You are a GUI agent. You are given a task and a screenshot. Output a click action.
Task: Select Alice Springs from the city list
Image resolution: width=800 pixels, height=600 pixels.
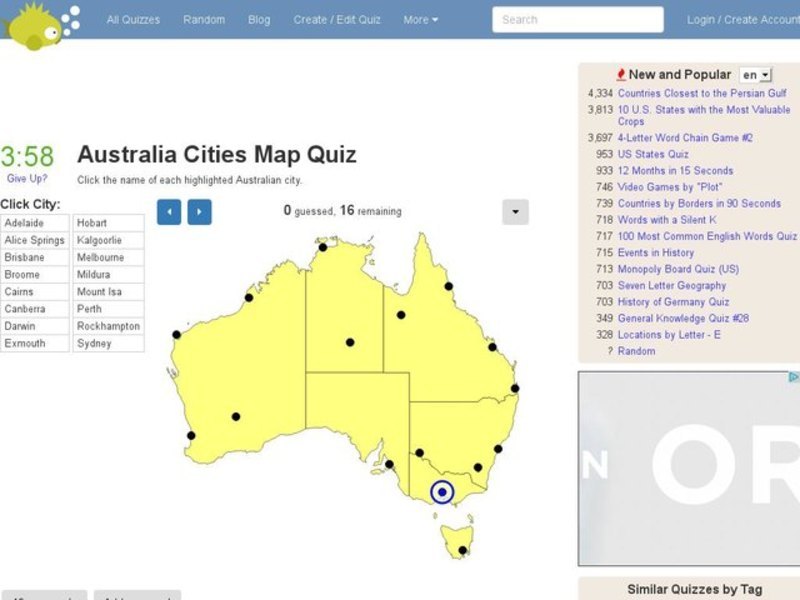[x=34, y=240]
